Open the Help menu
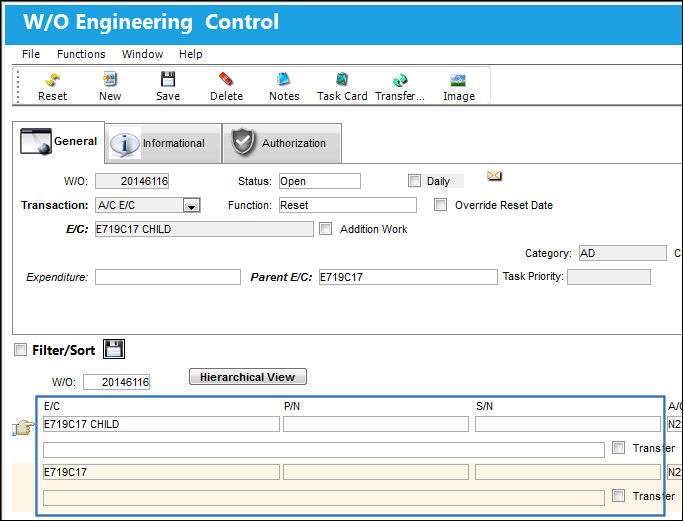Image resolution: width=683 pixels, height=521 pixels. click(x=191, y=54)
